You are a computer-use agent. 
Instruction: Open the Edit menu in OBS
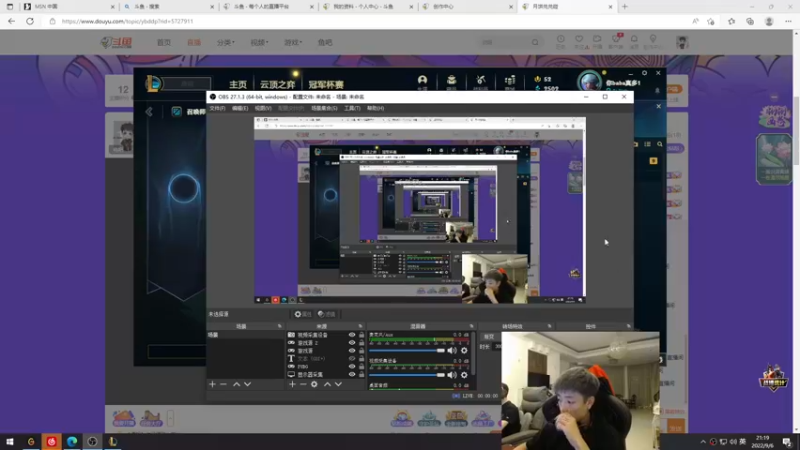240,108
